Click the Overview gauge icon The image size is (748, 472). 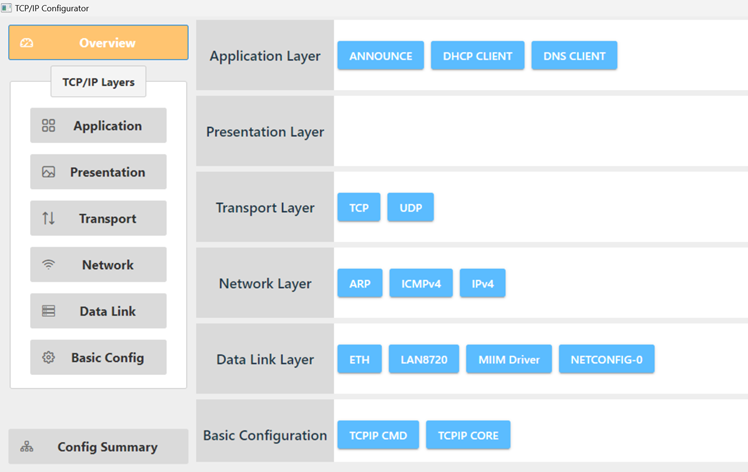27,43
